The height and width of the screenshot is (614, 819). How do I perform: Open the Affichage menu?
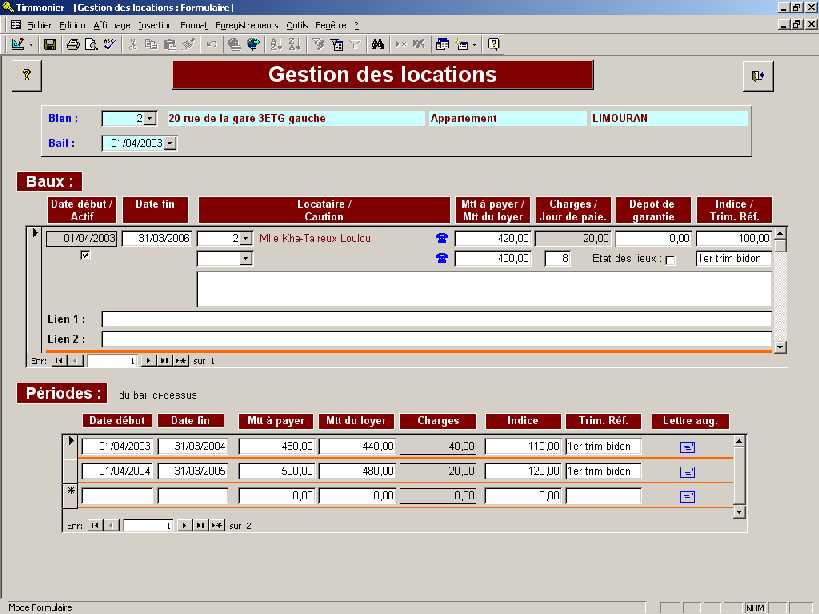(x=112, y=25)
